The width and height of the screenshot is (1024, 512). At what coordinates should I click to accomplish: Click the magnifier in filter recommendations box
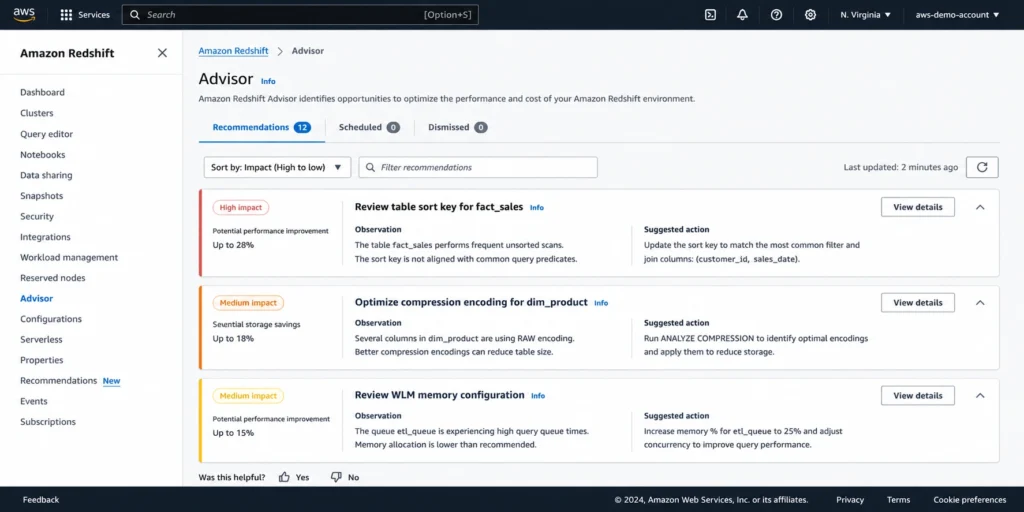click(370, 167)
